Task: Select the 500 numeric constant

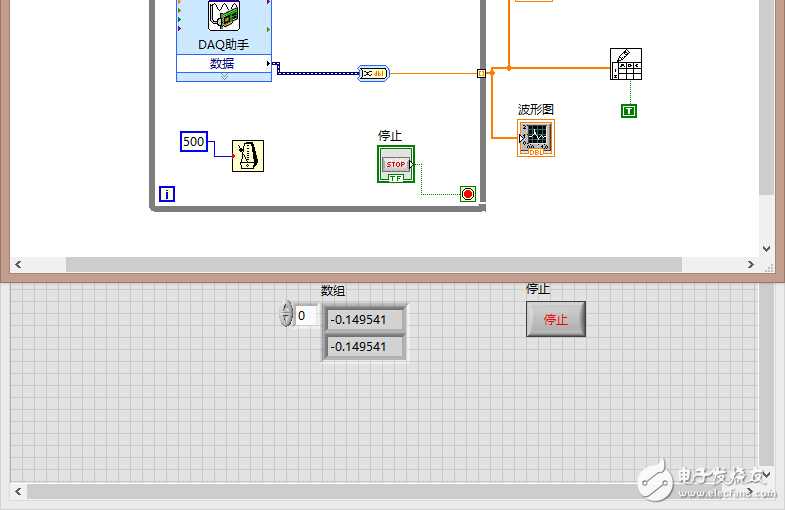Action: tap(194, 142)
